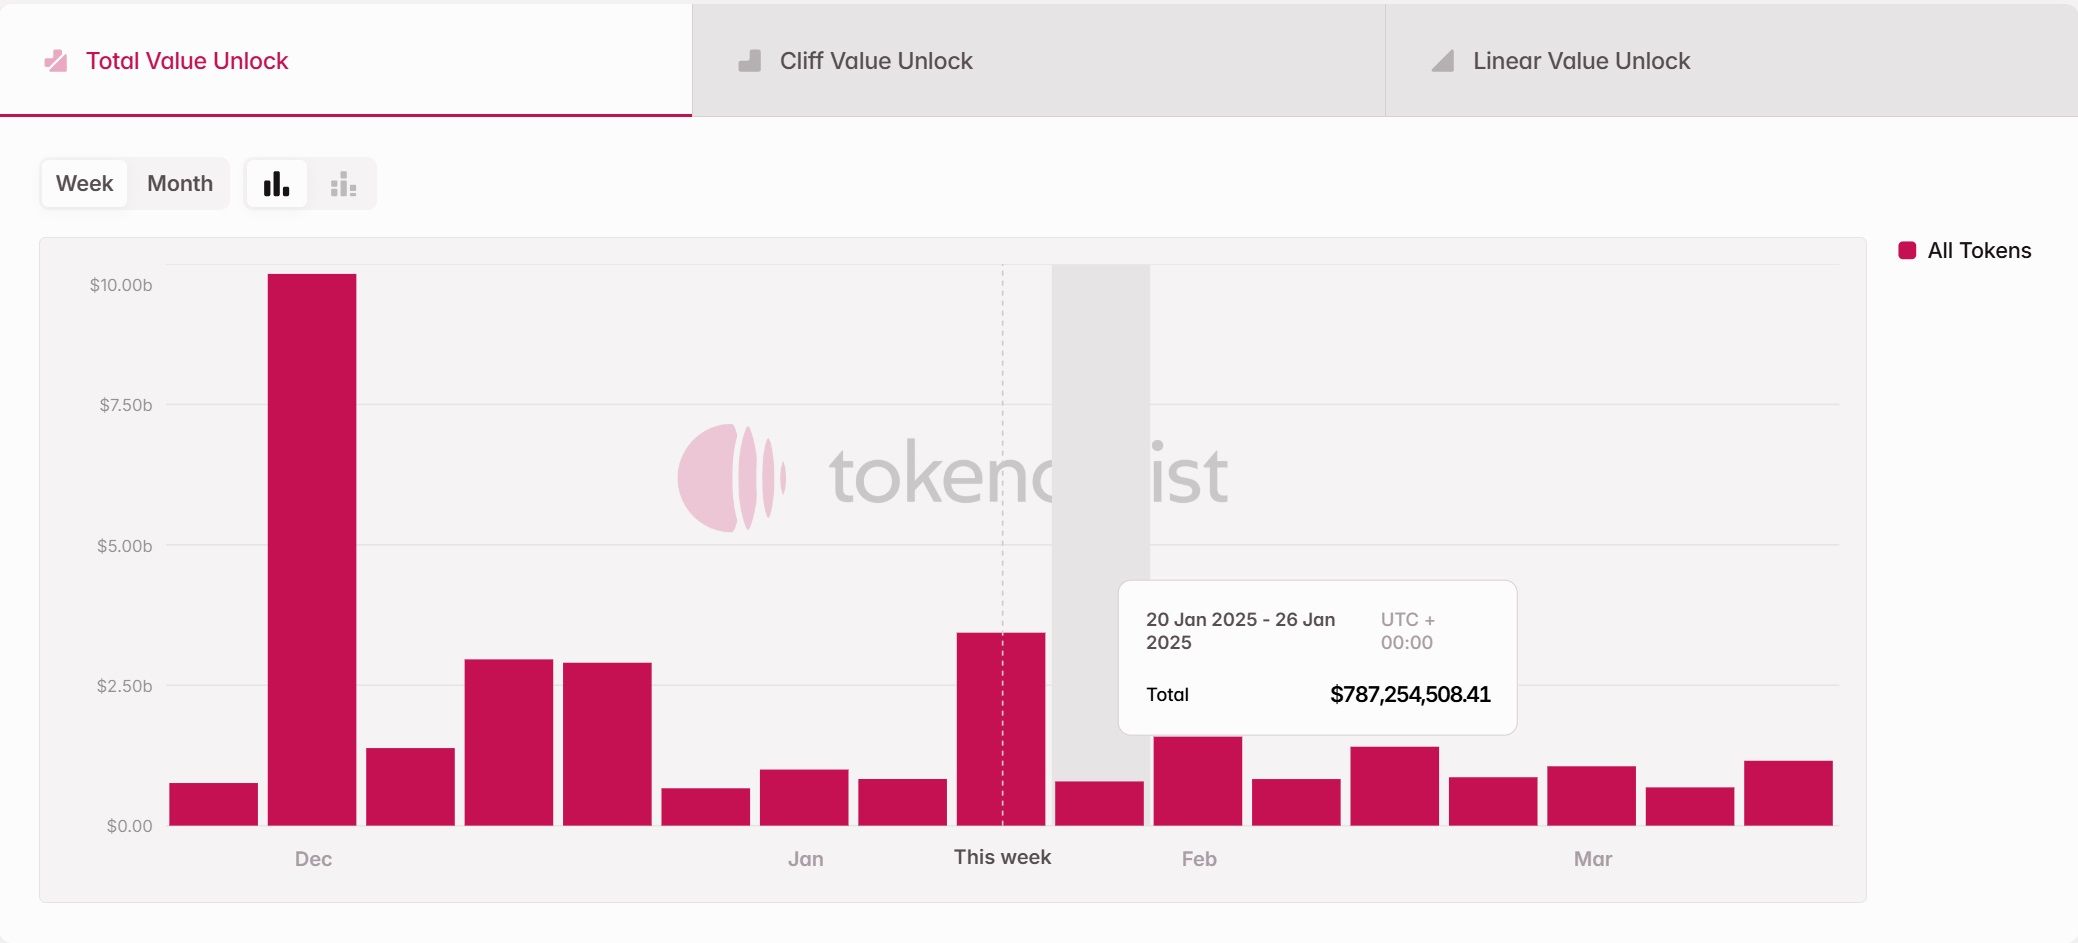The width and height of the screenshot is (2078, 943).
Task: Click the $10.00b y-axis label
Action: (x=121, y=285)
